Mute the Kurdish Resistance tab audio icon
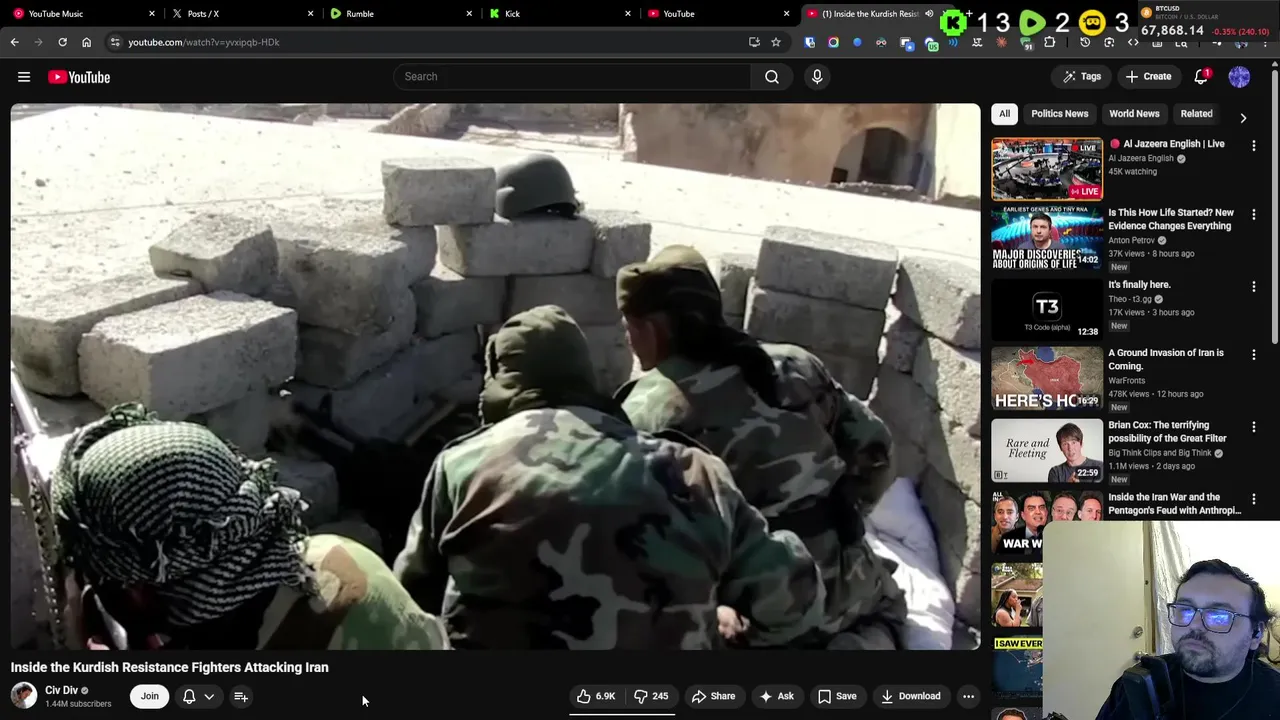The height and width of the screenshot is (720, 1280). point(929,14)
